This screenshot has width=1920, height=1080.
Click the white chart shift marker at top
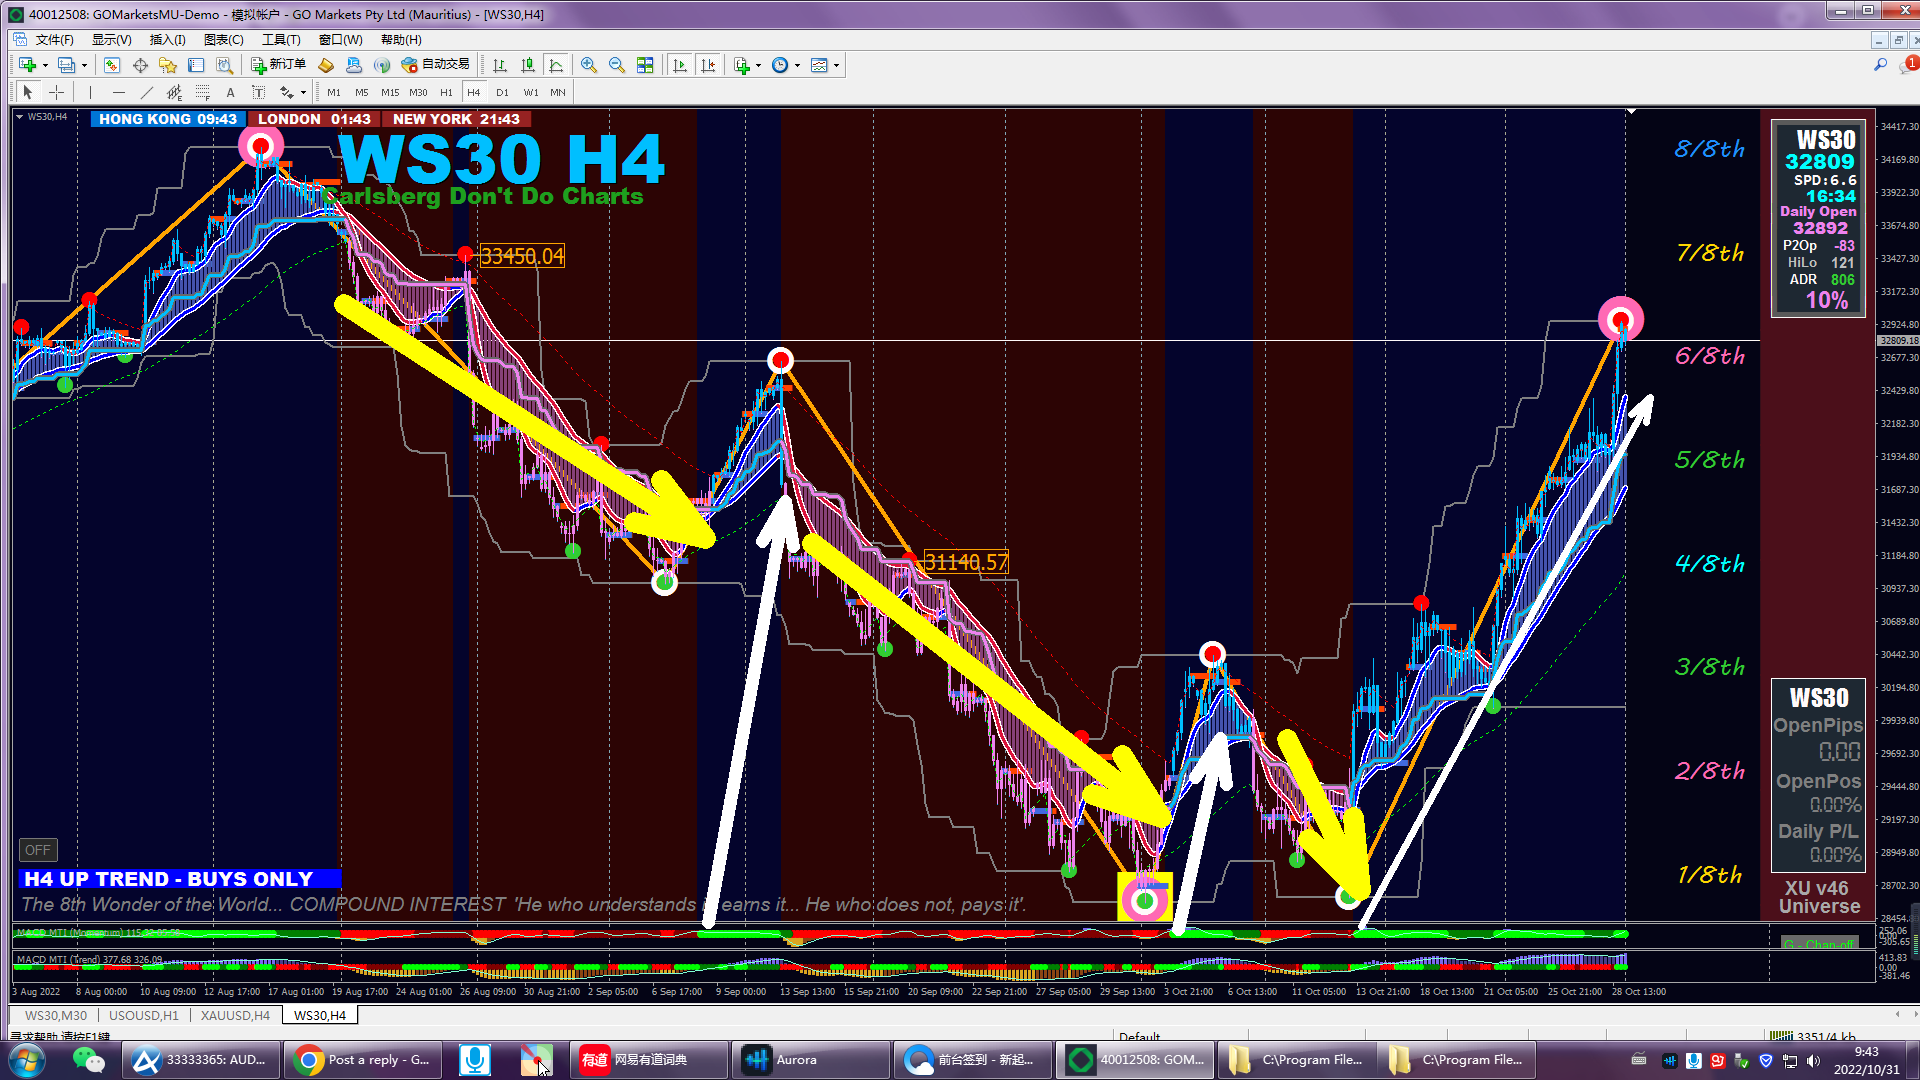(x=1631, y=111)
